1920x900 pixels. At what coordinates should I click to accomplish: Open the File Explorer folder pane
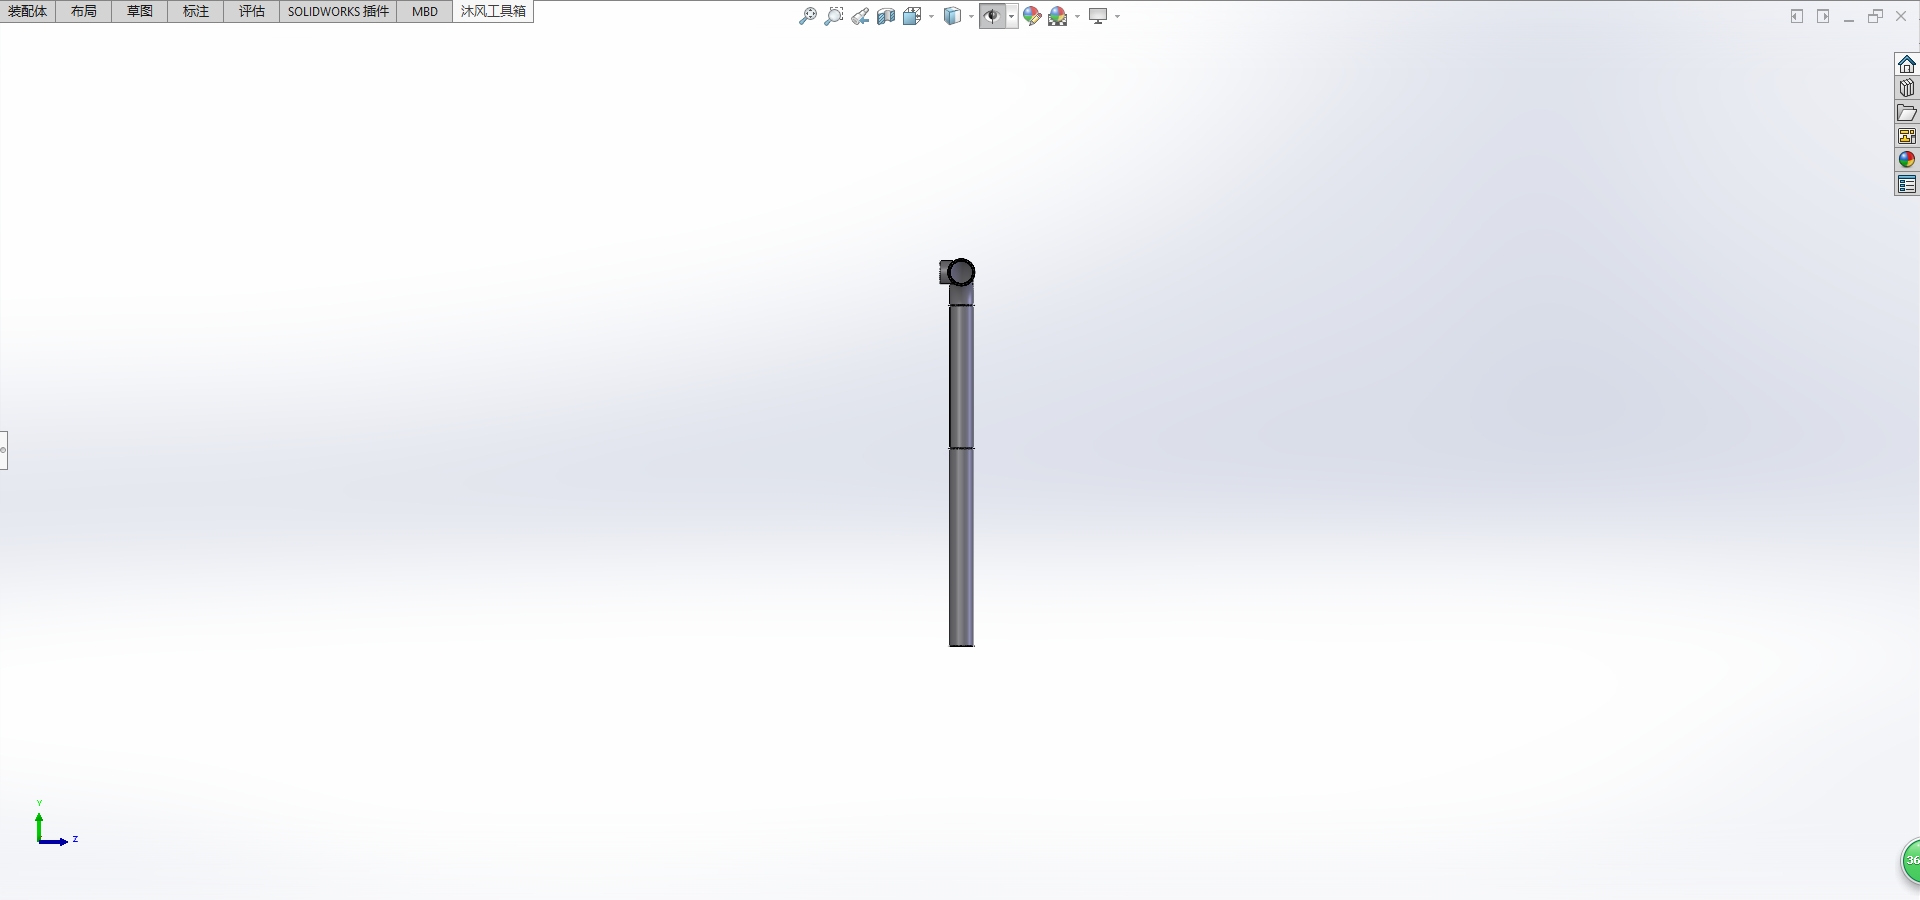[1907, 112]
